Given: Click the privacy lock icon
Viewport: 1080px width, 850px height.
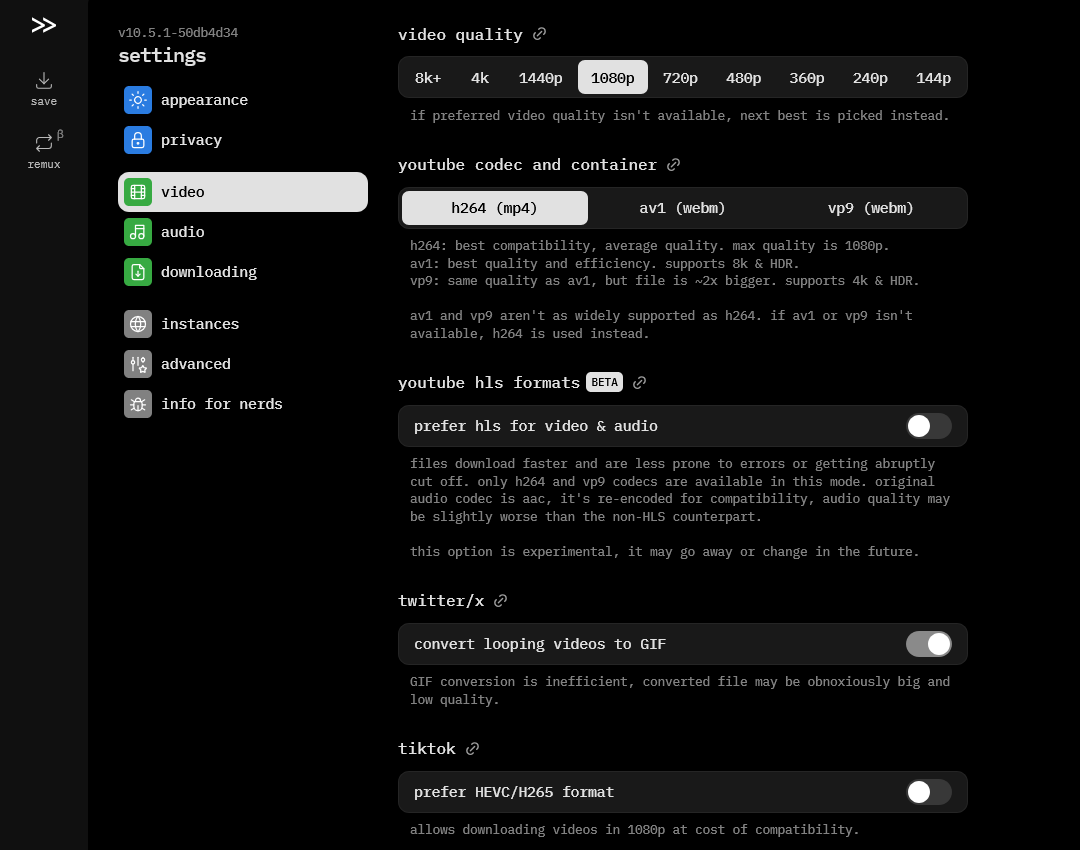Looking at the screenshot, I should pos(138,140).
